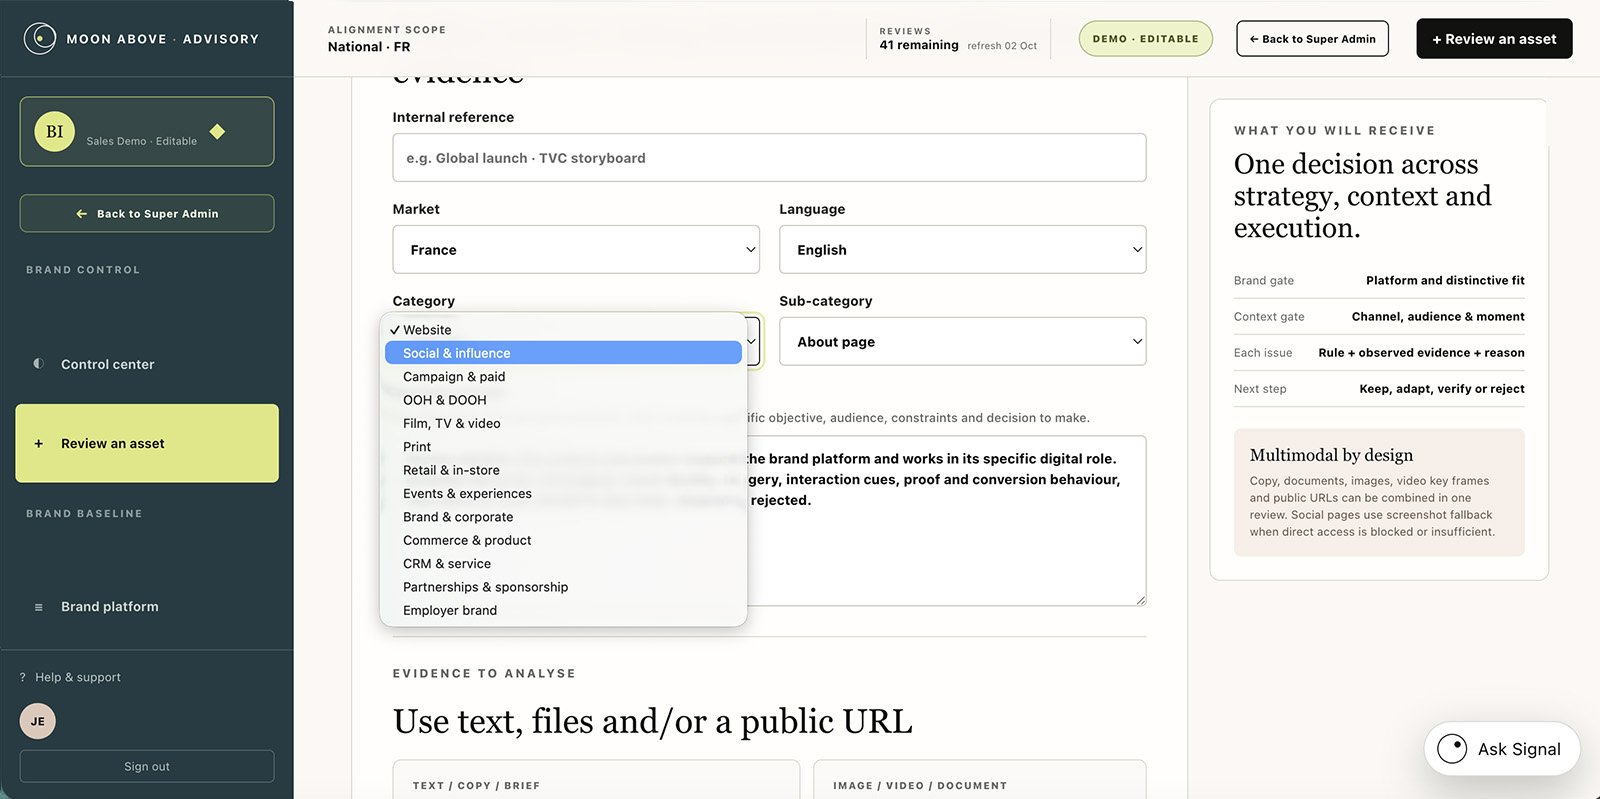Choose Commerce & product category
This screenshot has height=799, width=1600.
(x=563, y=540)
